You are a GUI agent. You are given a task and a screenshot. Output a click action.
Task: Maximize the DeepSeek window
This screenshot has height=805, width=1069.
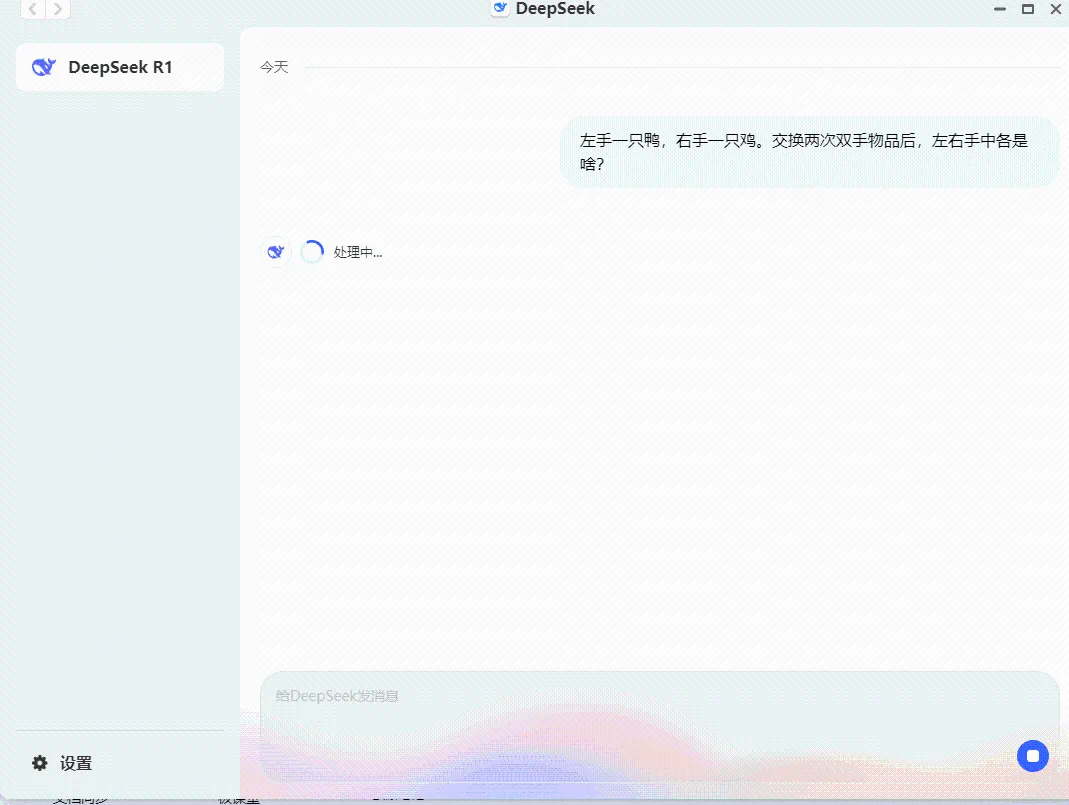(1027, 9)
